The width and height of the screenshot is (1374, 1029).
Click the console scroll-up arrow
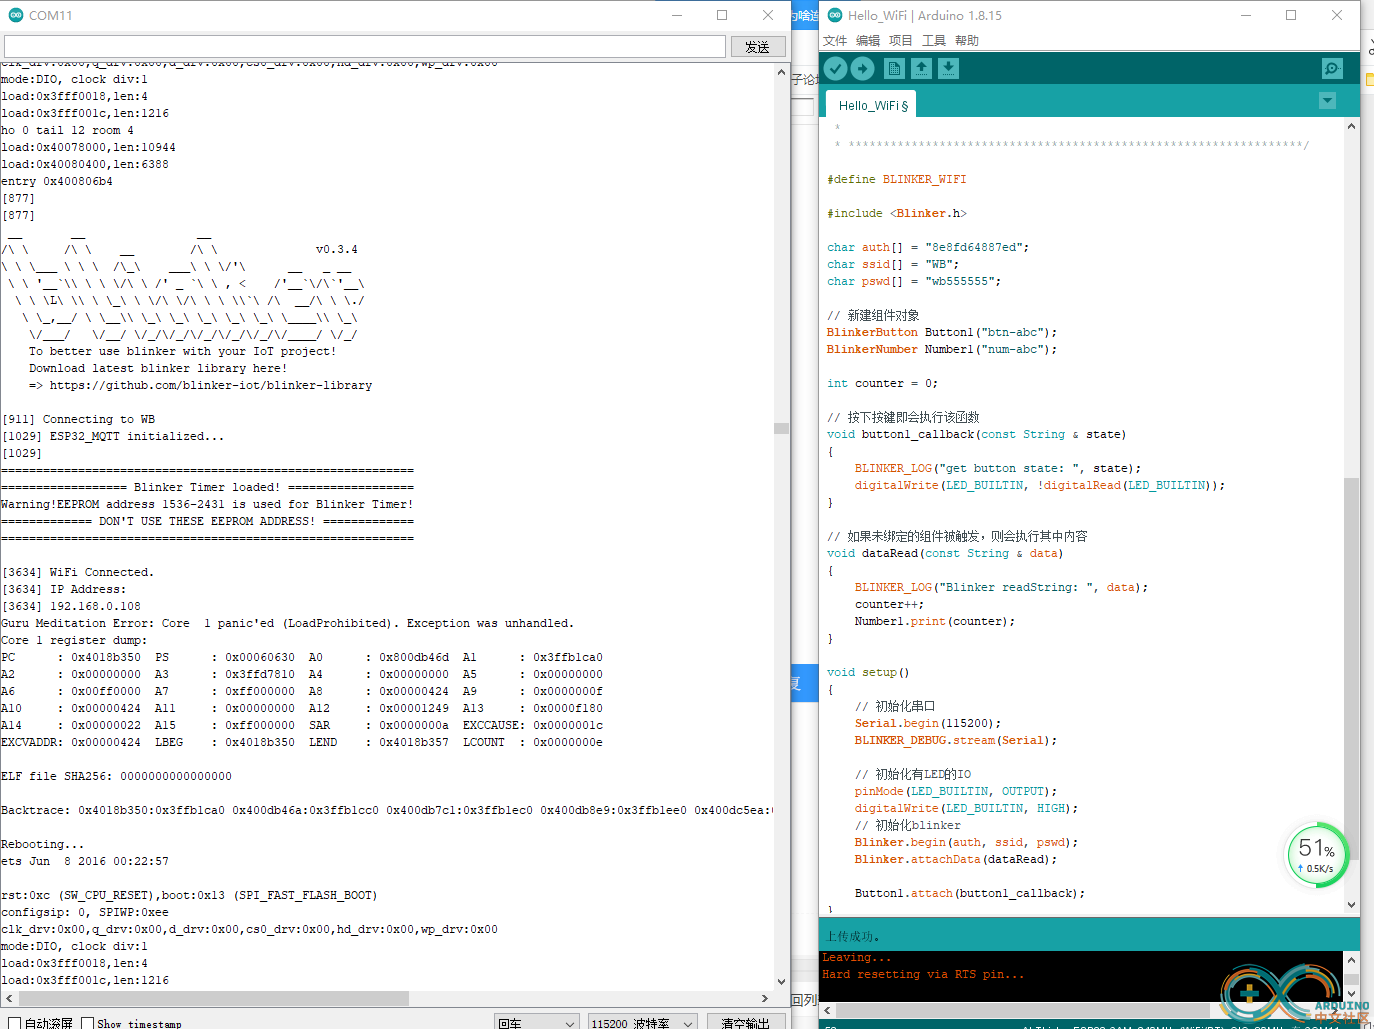coord(1352,959)
